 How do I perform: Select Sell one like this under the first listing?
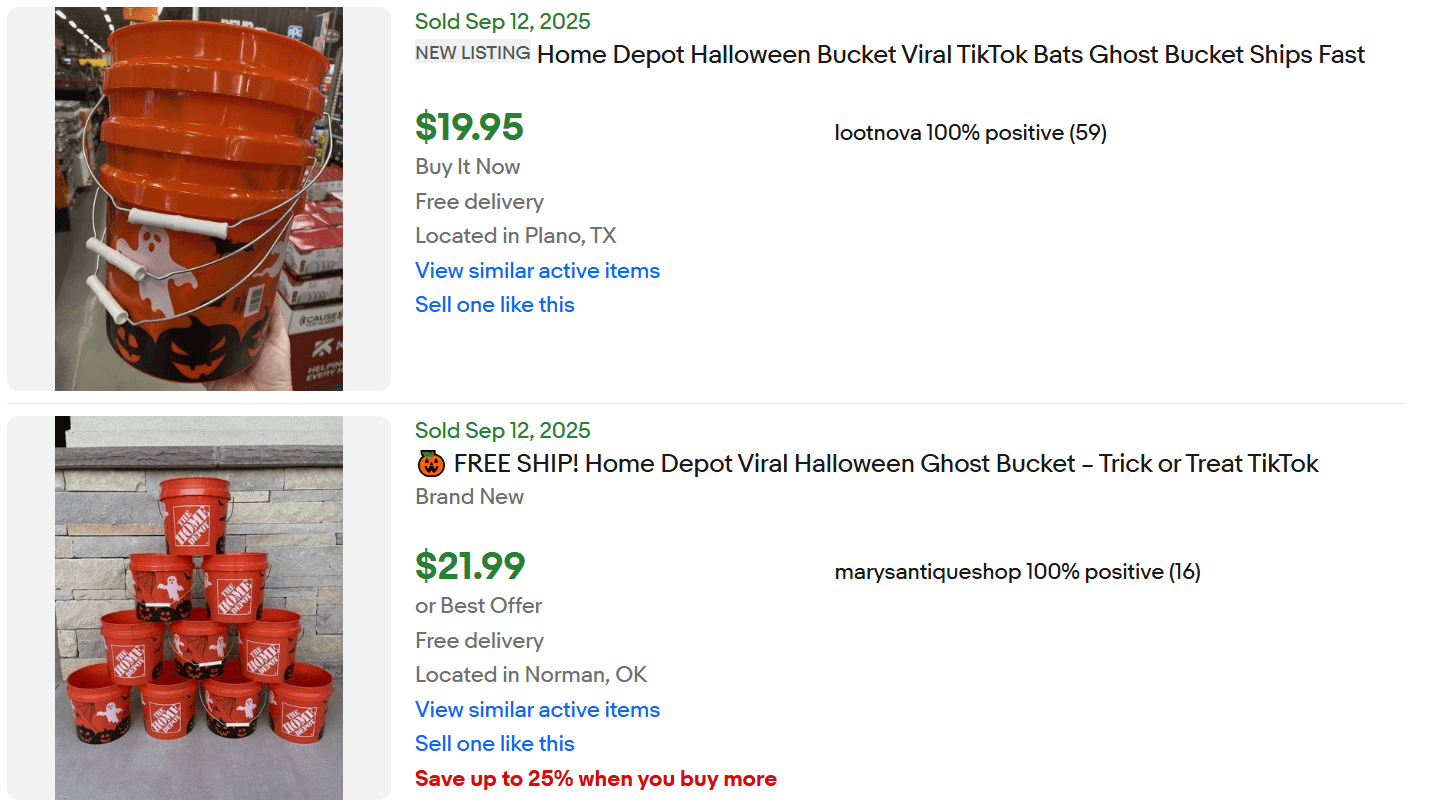(x=495, y=304)
